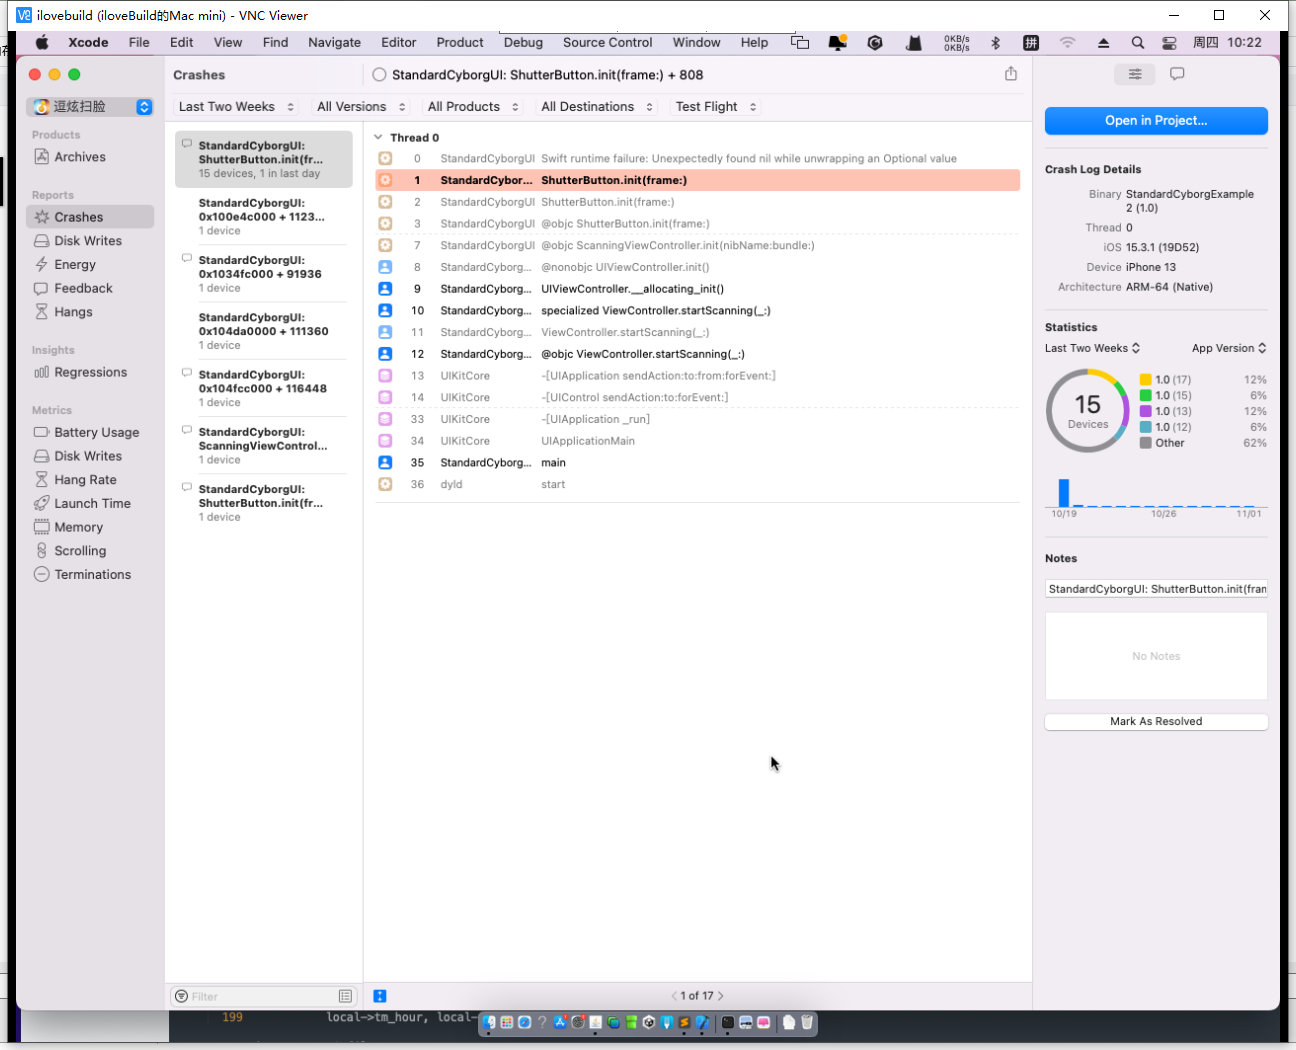Toggle Control Center in the menu bar
Image resolution: width=1296 pixels, height=1050 pixels.
[1169, 43]
